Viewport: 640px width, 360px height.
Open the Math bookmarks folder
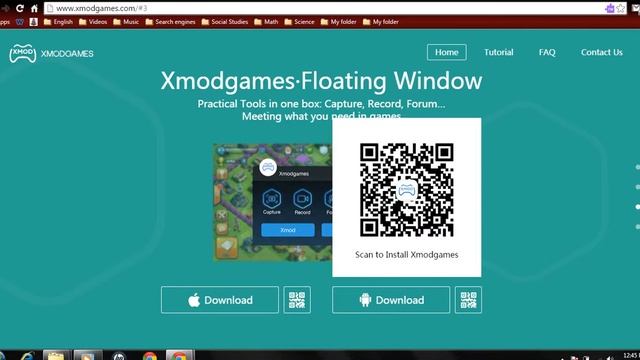point(266,22)
